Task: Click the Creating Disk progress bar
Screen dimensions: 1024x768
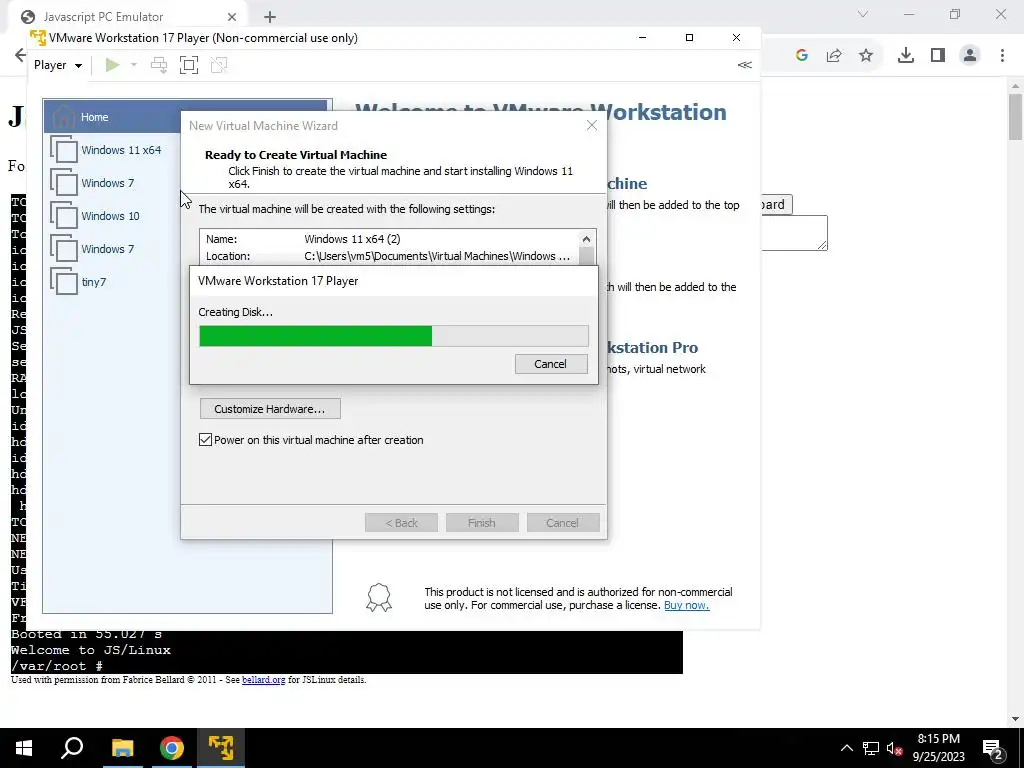Action: click(x=394, y=336)
